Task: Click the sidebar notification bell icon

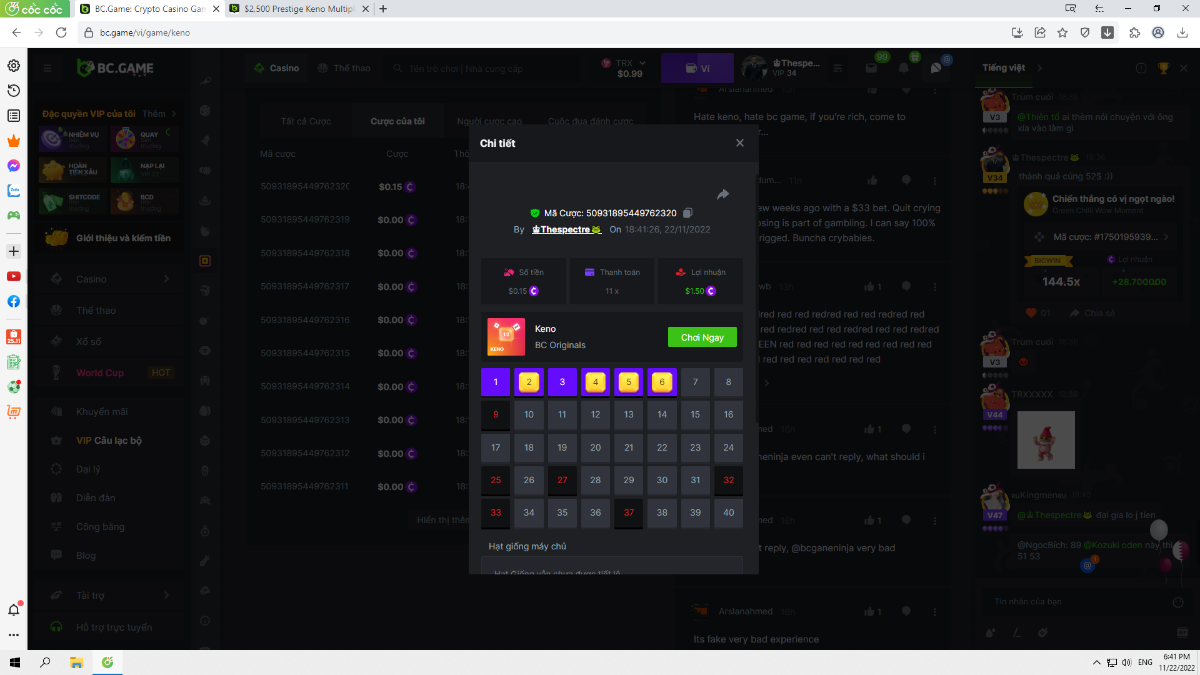Action: (x=14, y=609)
